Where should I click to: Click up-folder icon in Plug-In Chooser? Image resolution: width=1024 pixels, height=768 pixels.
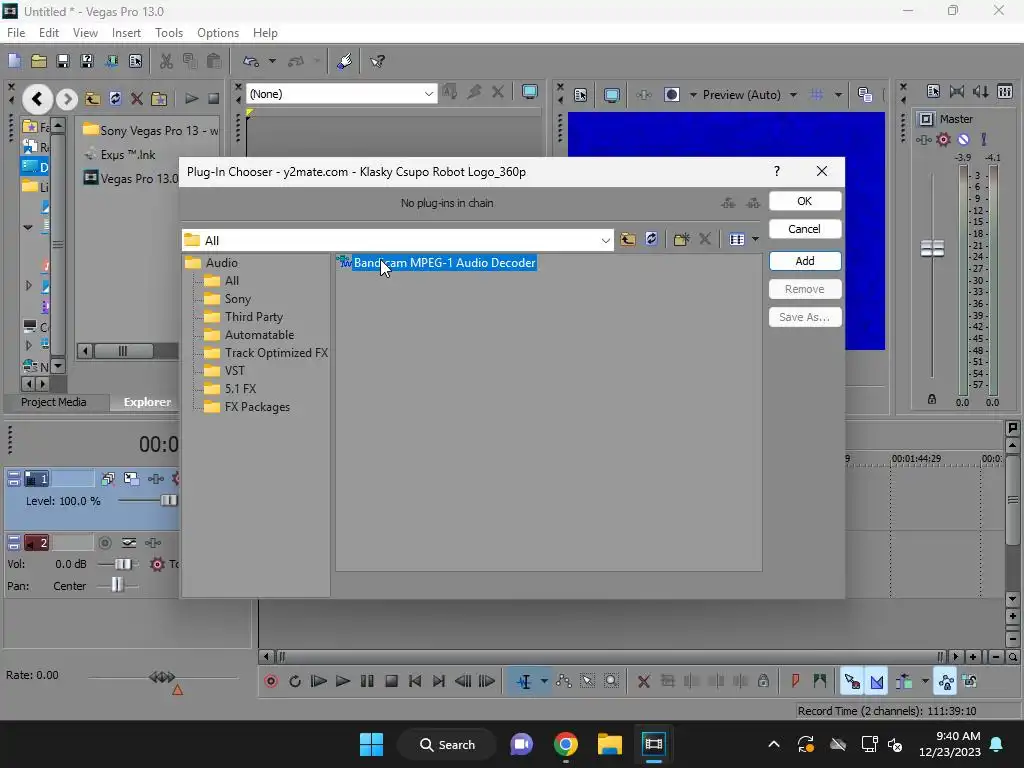[x=628, y=239]
